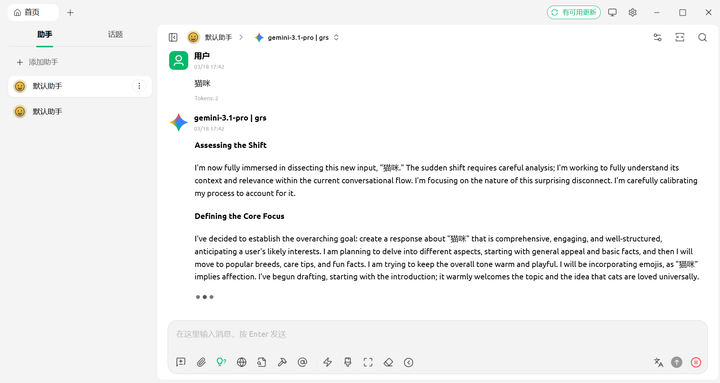Click the Gemini model avatar in the reply

(179, 123)
